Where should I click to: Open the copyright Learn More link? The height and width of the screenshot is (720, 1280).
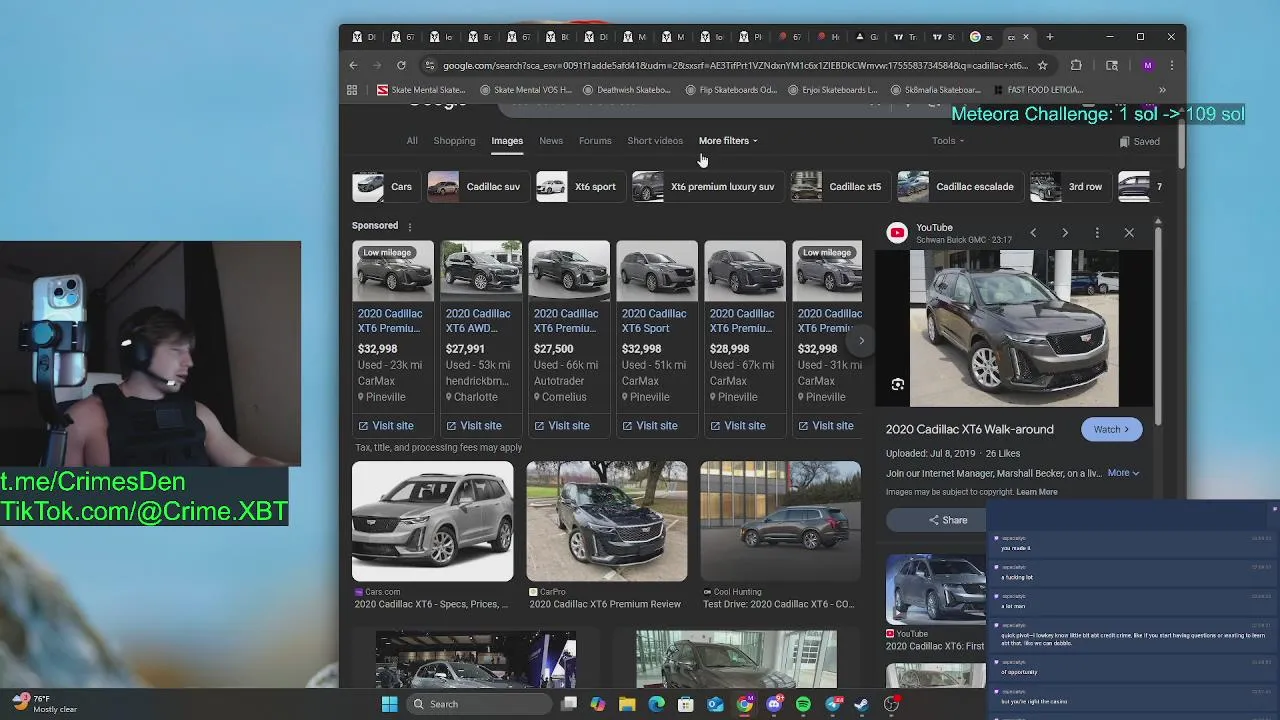pos(1036,492)
